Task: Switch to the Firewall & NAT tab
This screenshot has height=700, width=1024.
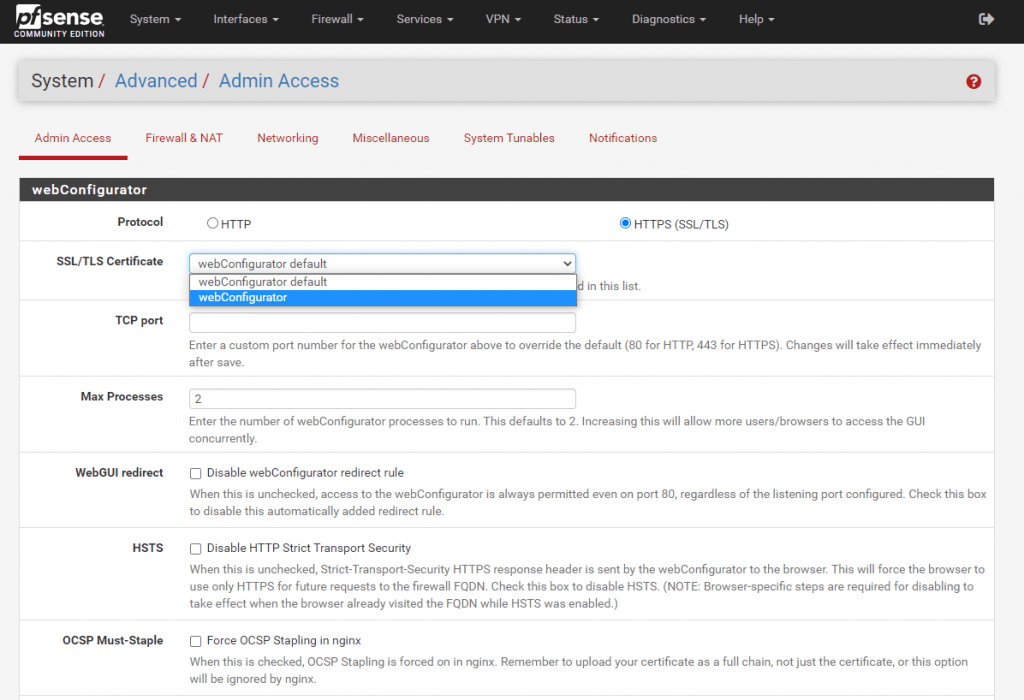Action: 184,138
